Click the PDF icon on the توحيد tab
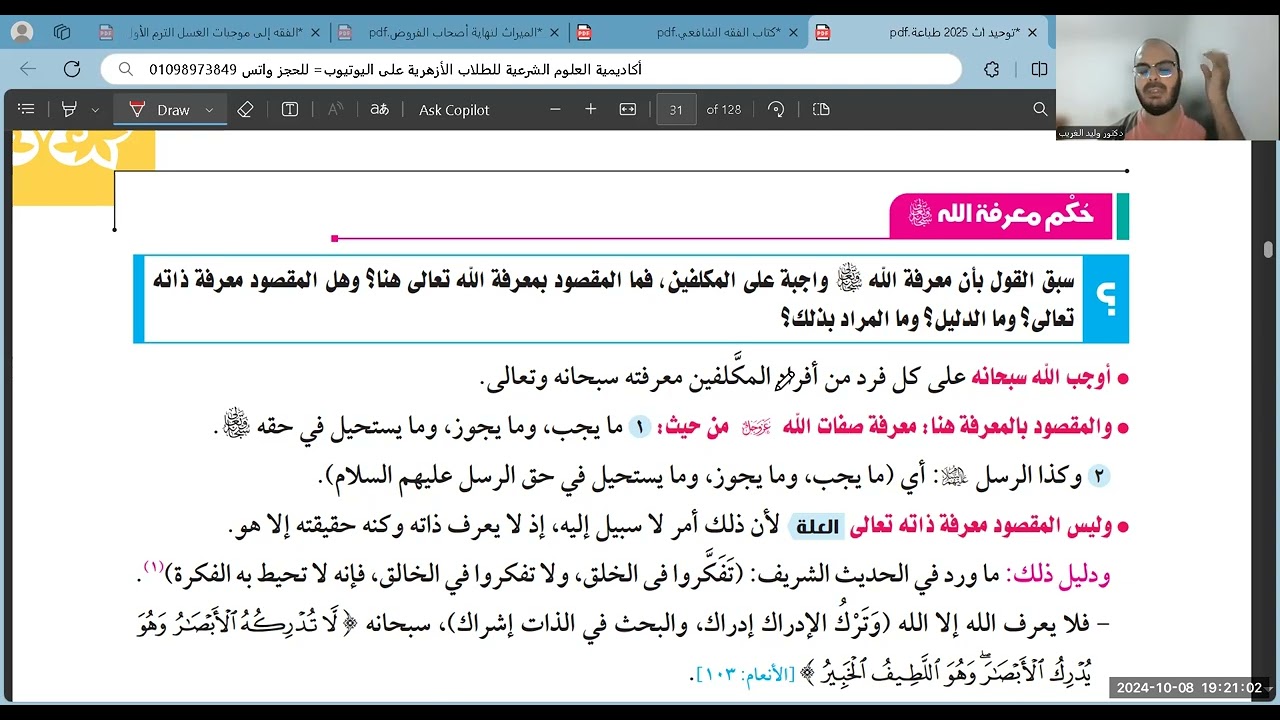1280x720 pixels. (x=823, y=32)
